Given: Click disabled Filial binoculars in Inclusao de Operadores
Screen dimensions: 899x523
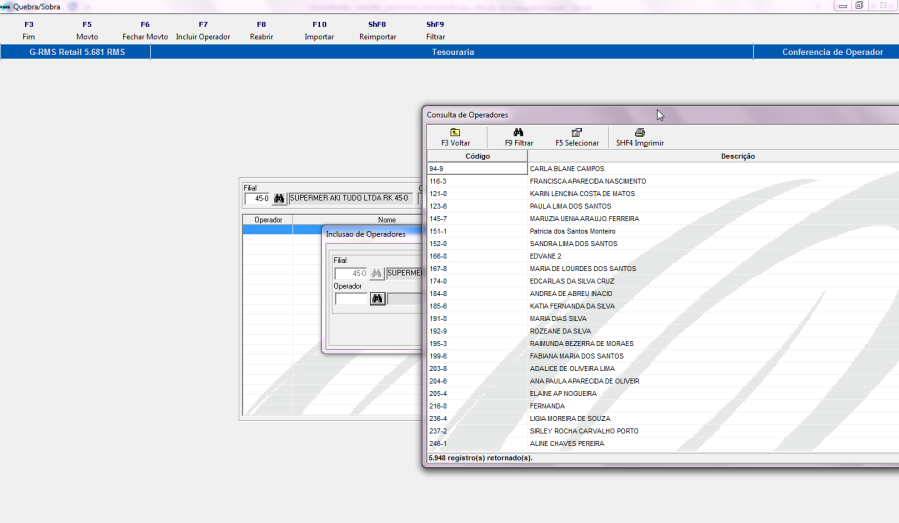Looking at the screenshot, I should 377,274.
